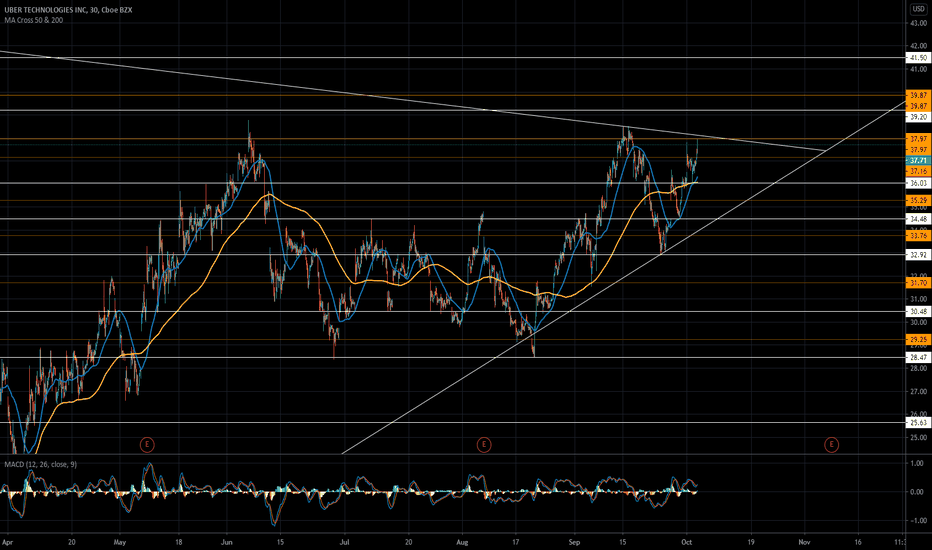The height and width of the screenshot is (550, 932).
Task: Click the current price label 37.71
Action: click(918, 161)
